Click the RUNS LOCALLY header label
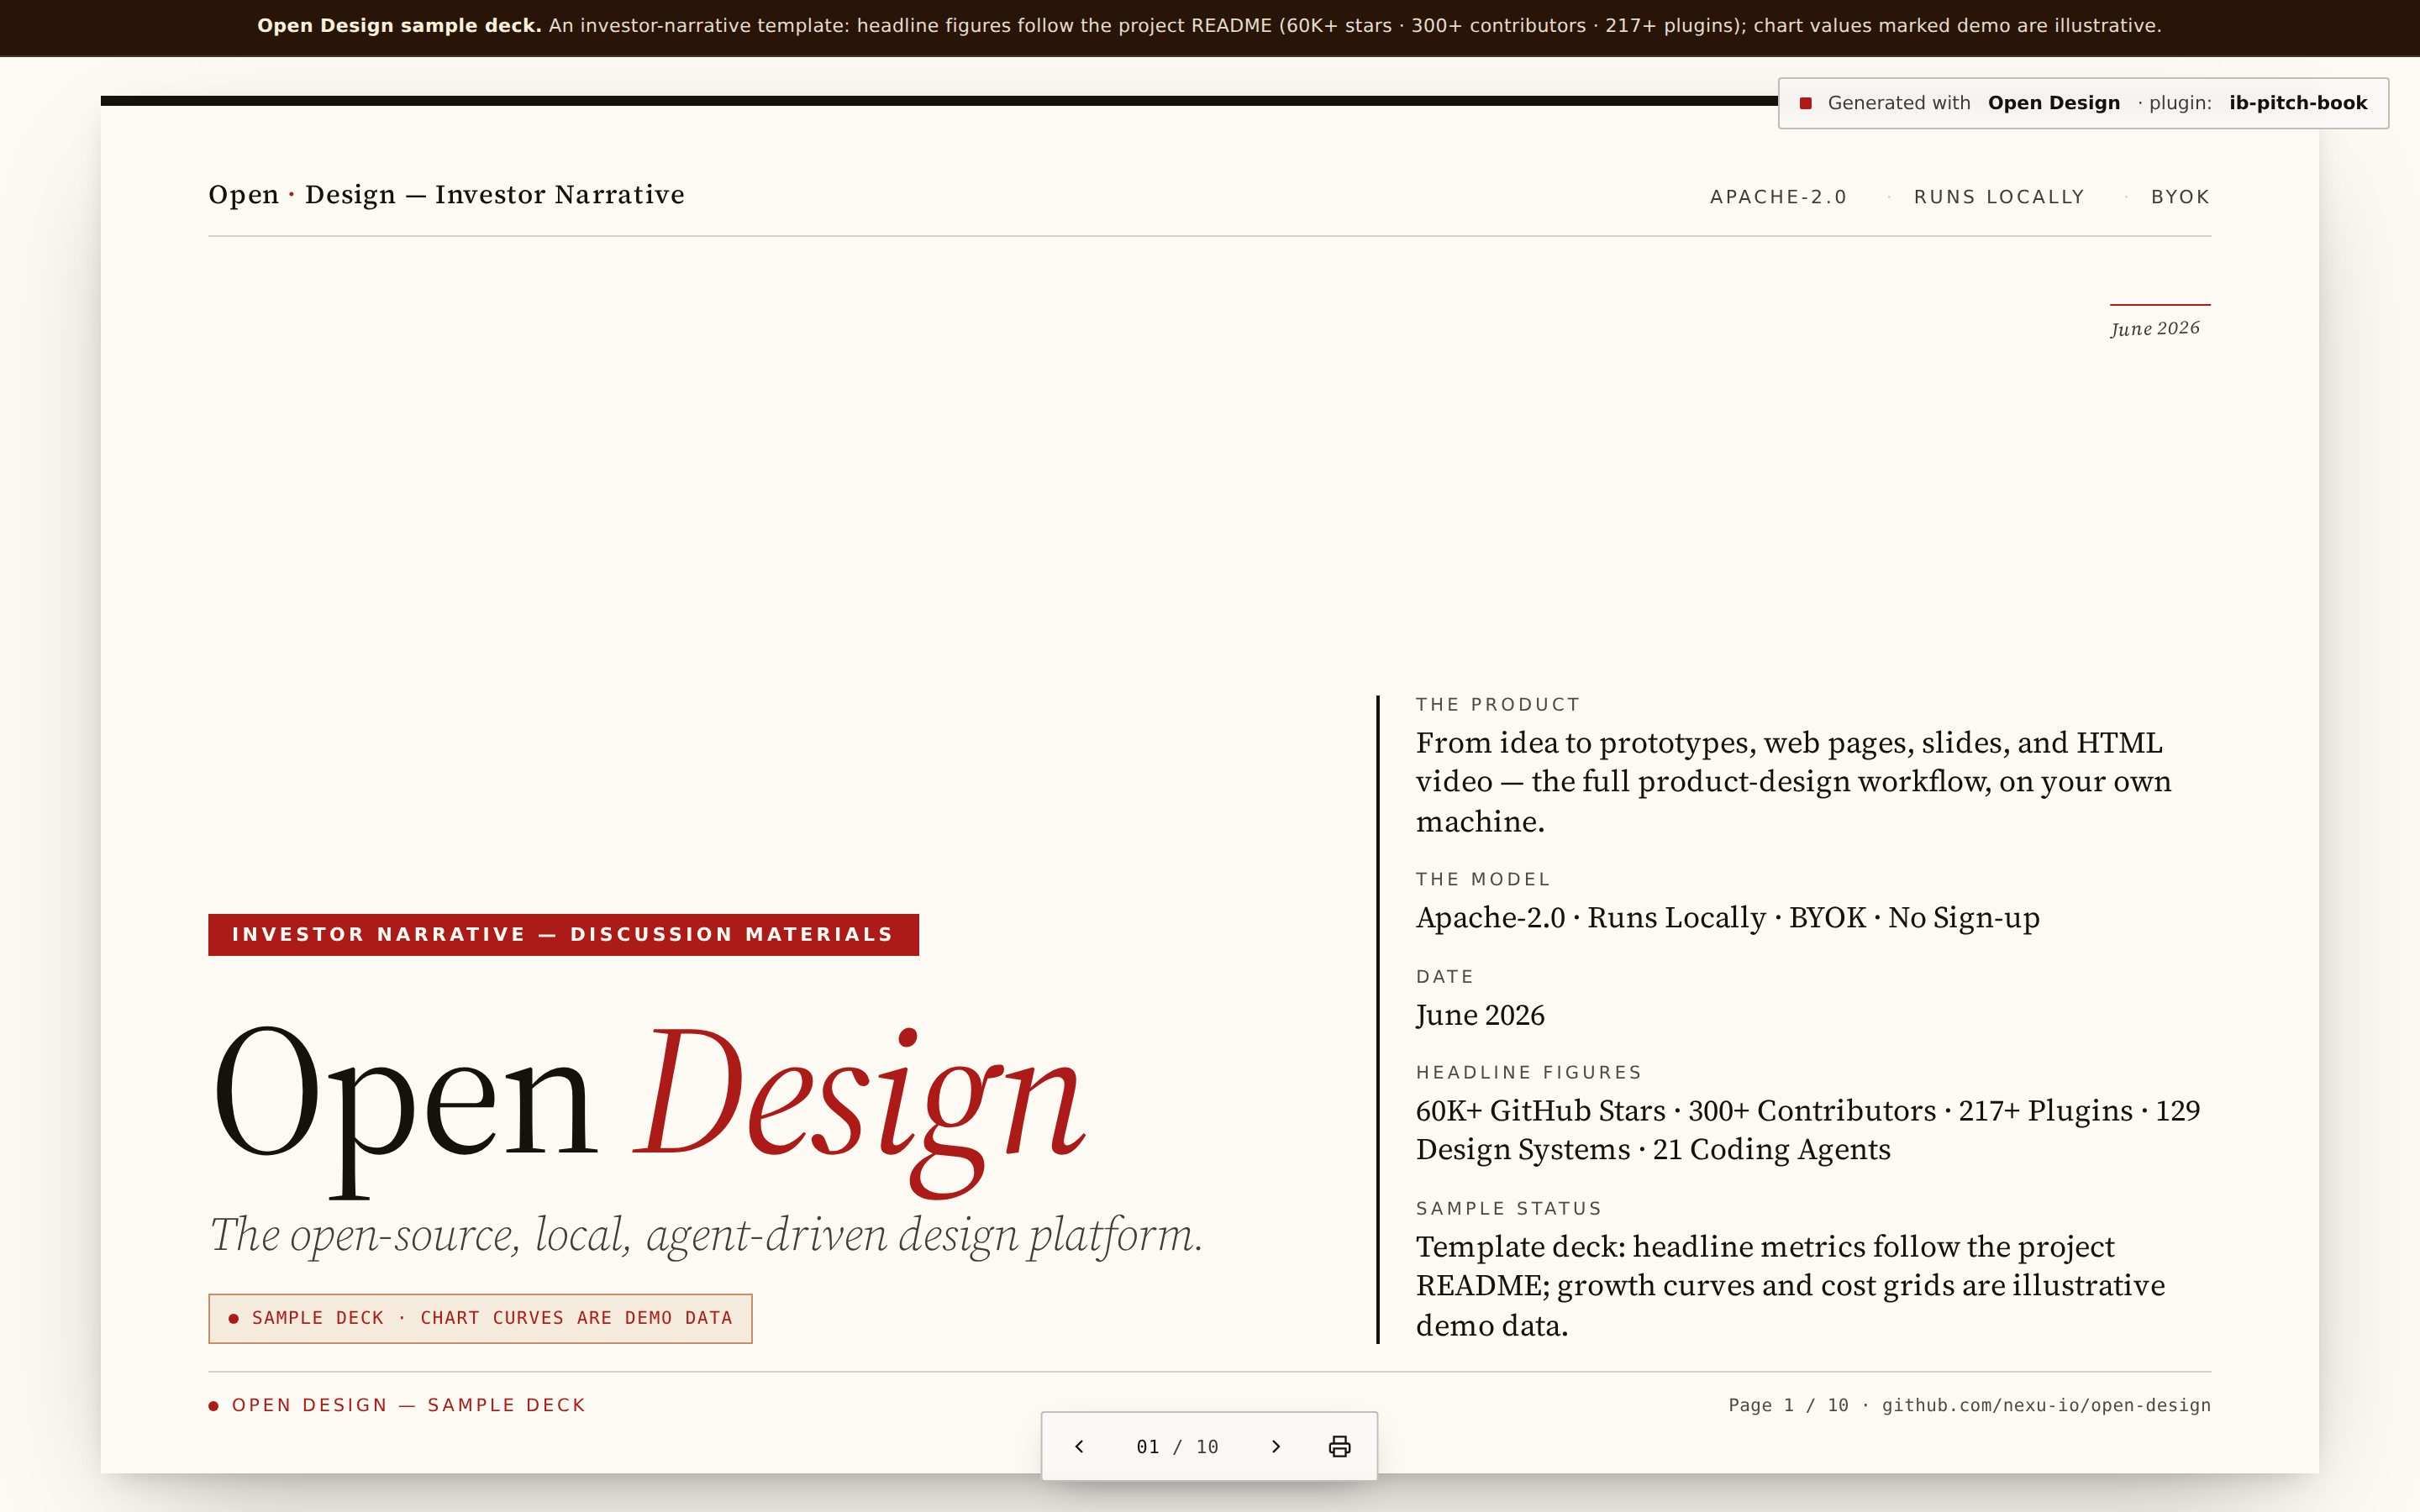 (1999, 197)
